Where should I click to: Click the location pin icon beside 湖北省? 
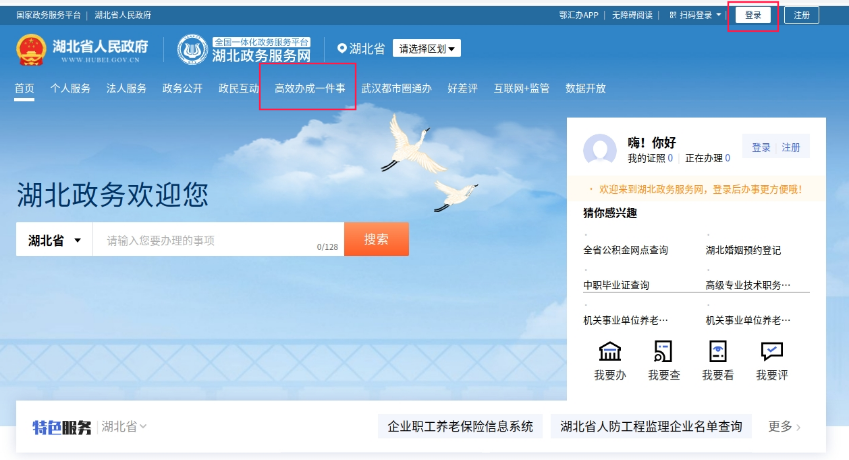click(342, 48)
